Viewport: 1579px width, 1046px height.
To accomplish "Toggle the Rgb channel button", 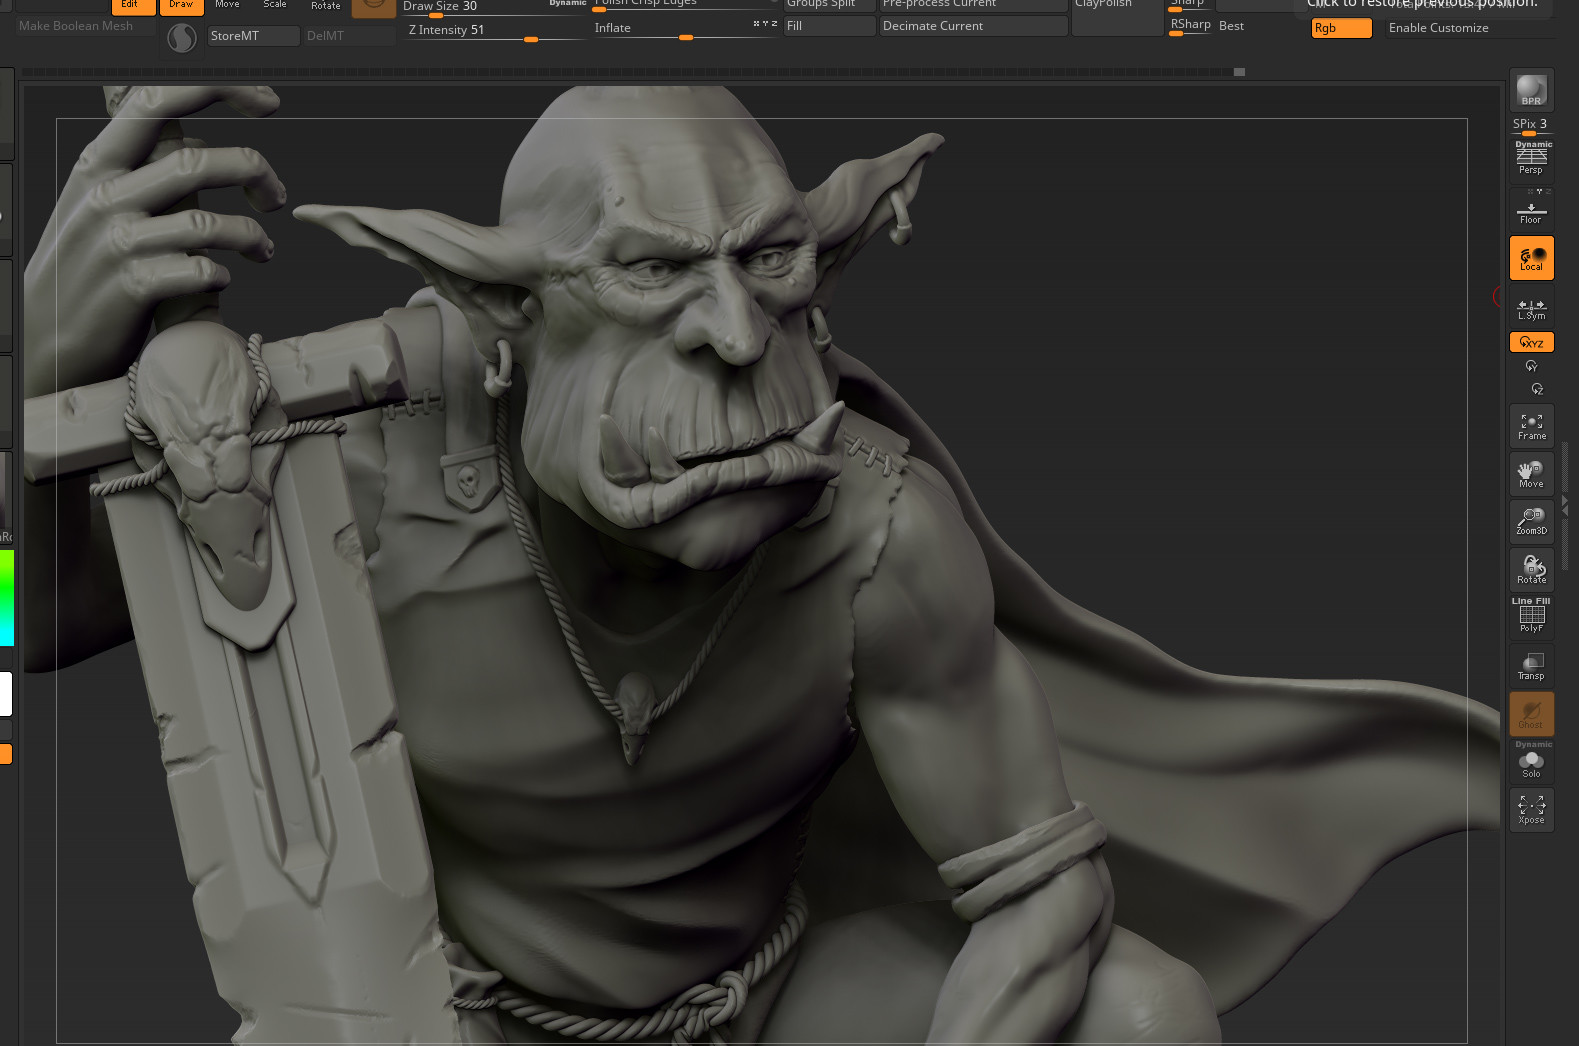I will click(1341, 28).
